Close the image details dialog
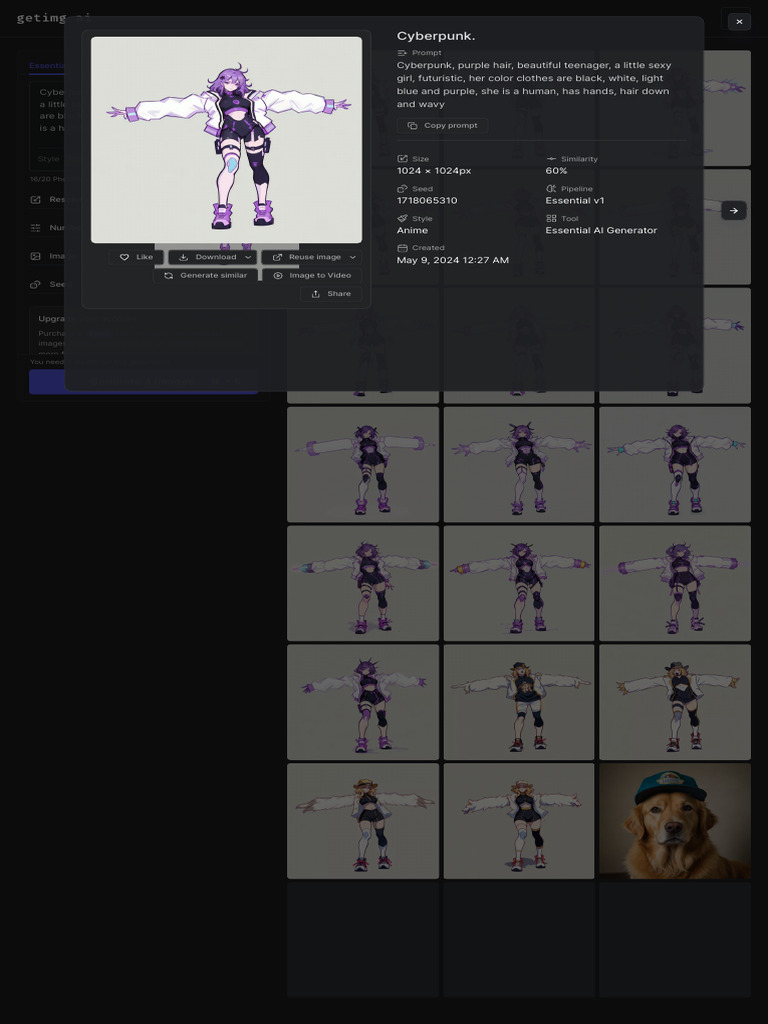Image resolution: width=768 pixels, height=1024 pixels. [x=739, y=22]
